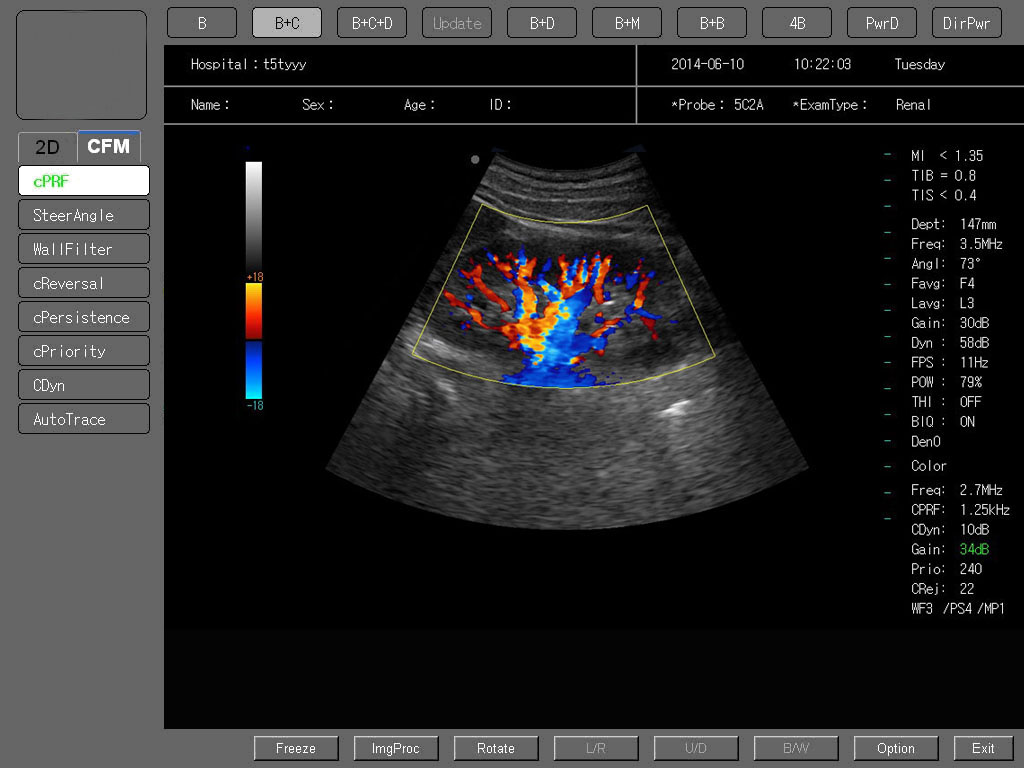Image resolution: width=1024 pixels, height=768 pixels.
Task: Expand the SteerAngle control
Action: 83,215
